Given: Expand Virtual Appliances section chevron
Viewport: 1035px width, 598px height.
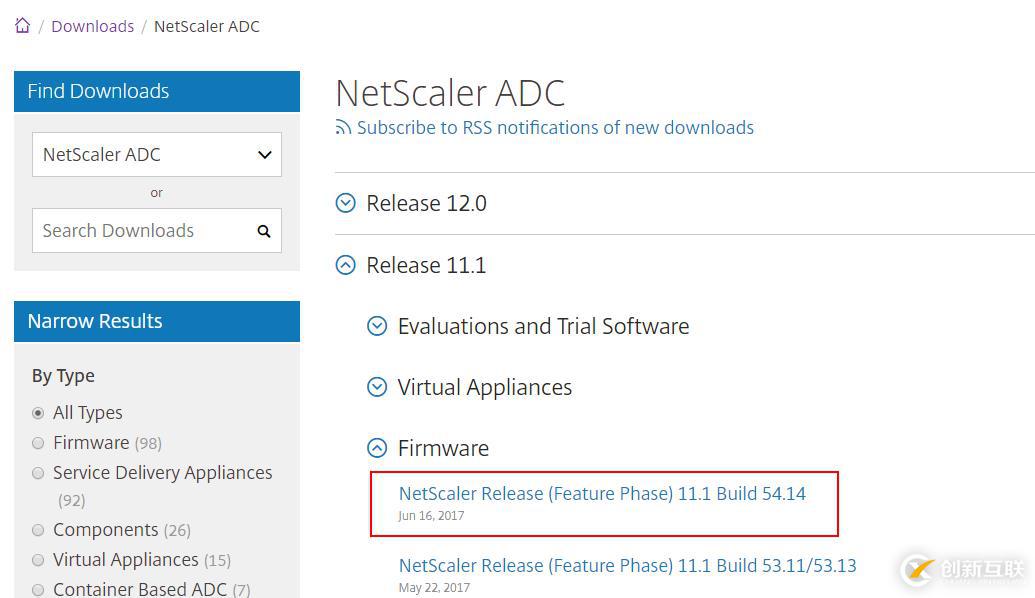Looking at the screenshot, I should point(377,387).
